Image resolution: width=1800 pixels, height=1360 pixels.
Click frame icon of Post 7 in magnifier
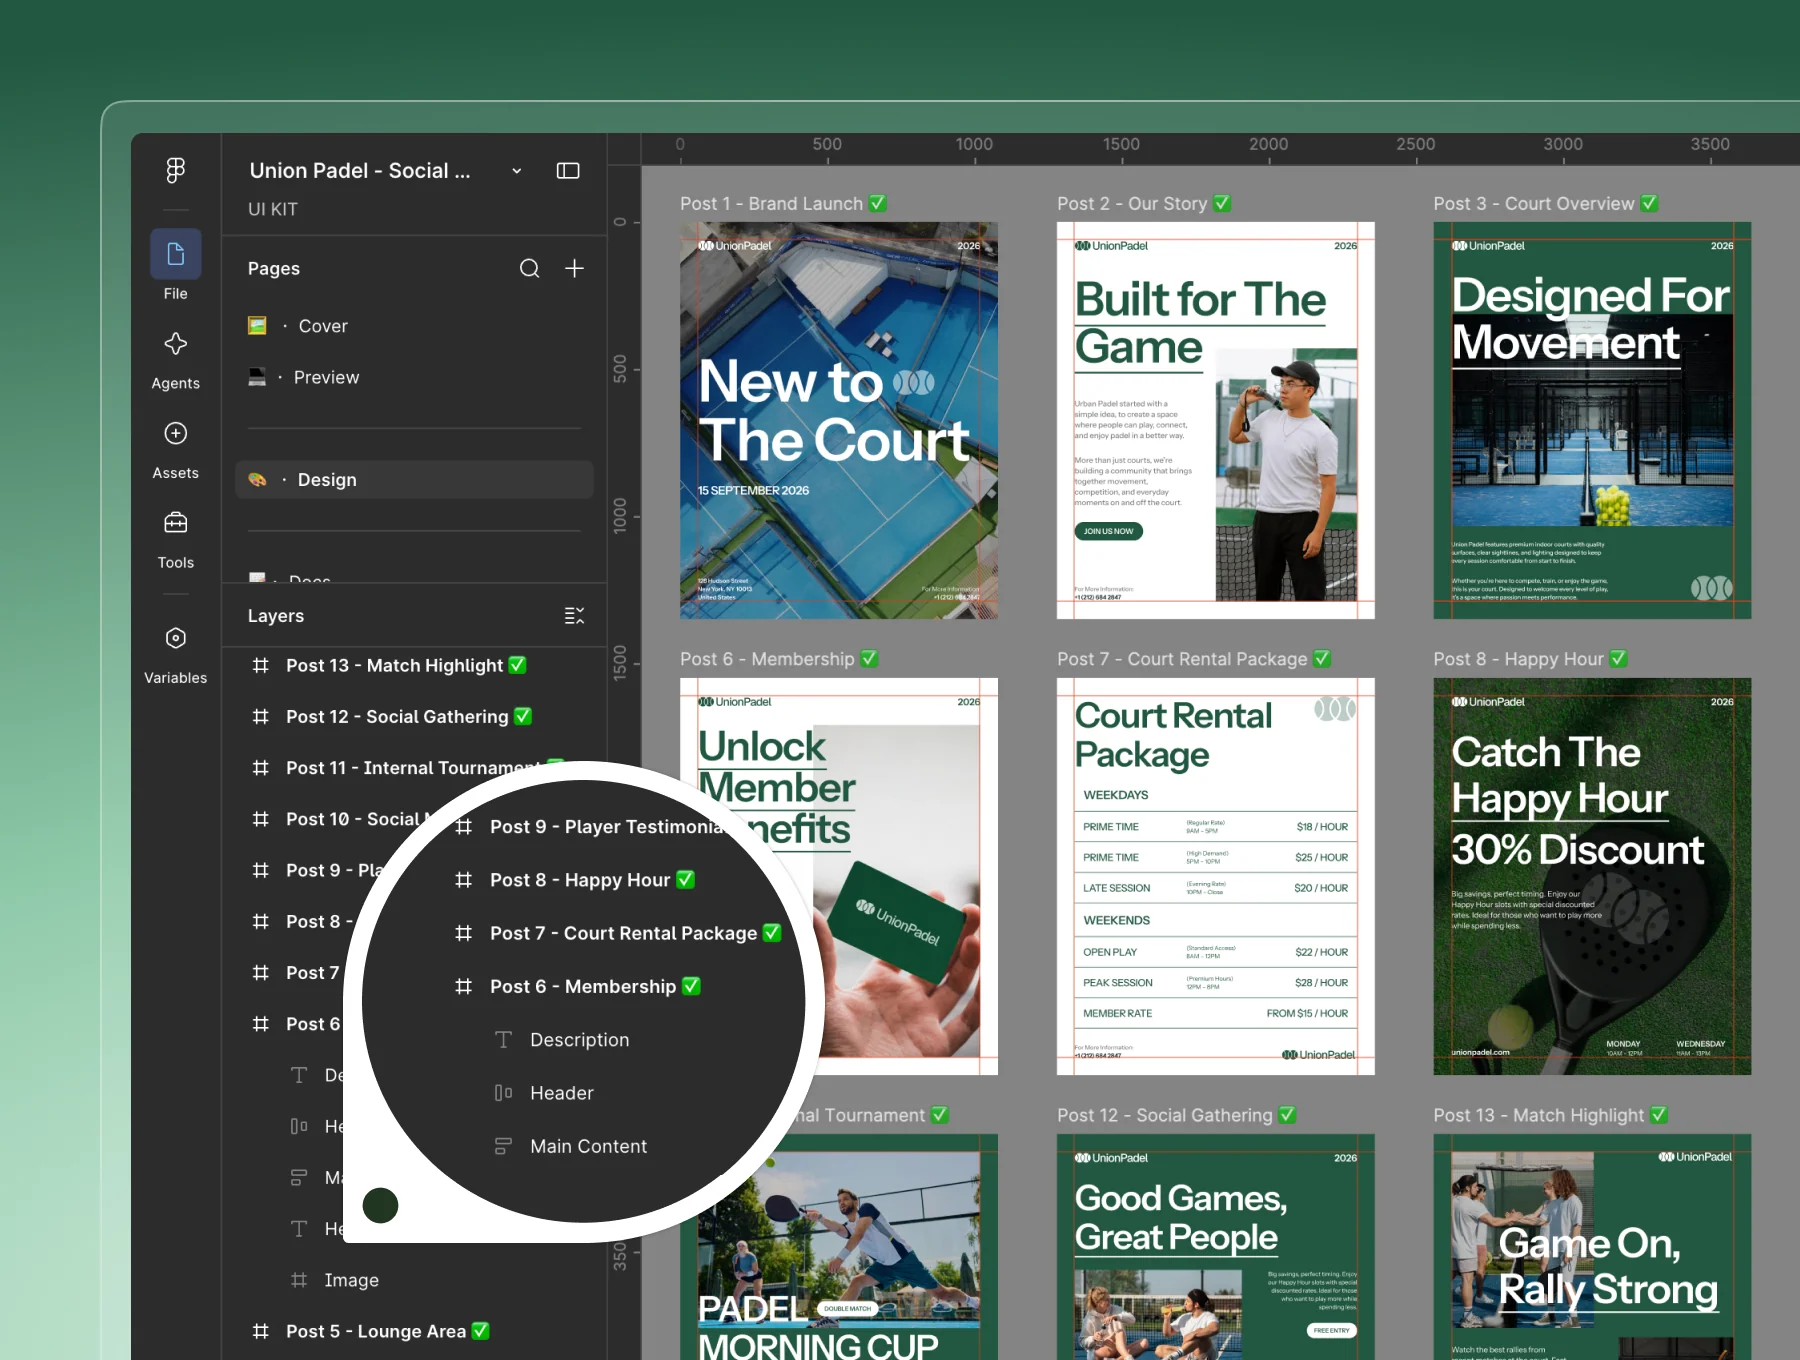464,933
